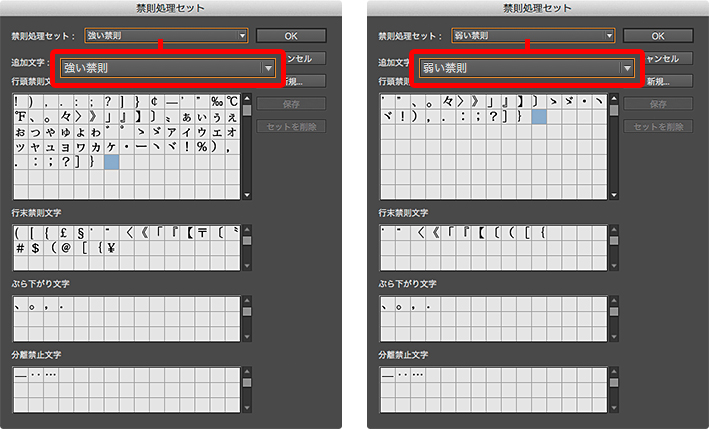Select the 《 character in 弱い禁則 行末禁則文字 grid
The height and width of the screenshot is (429, 709).
pos(436,233)
